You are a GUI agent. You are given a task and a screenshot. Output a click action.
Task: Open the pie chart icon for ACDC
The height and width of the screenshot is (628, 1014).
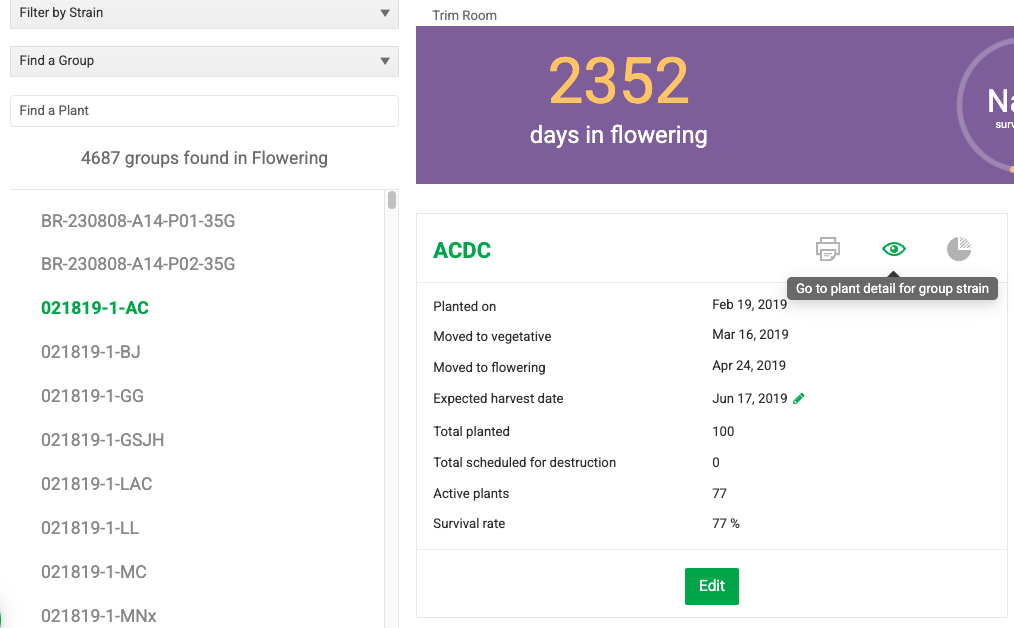pos(958,249)
